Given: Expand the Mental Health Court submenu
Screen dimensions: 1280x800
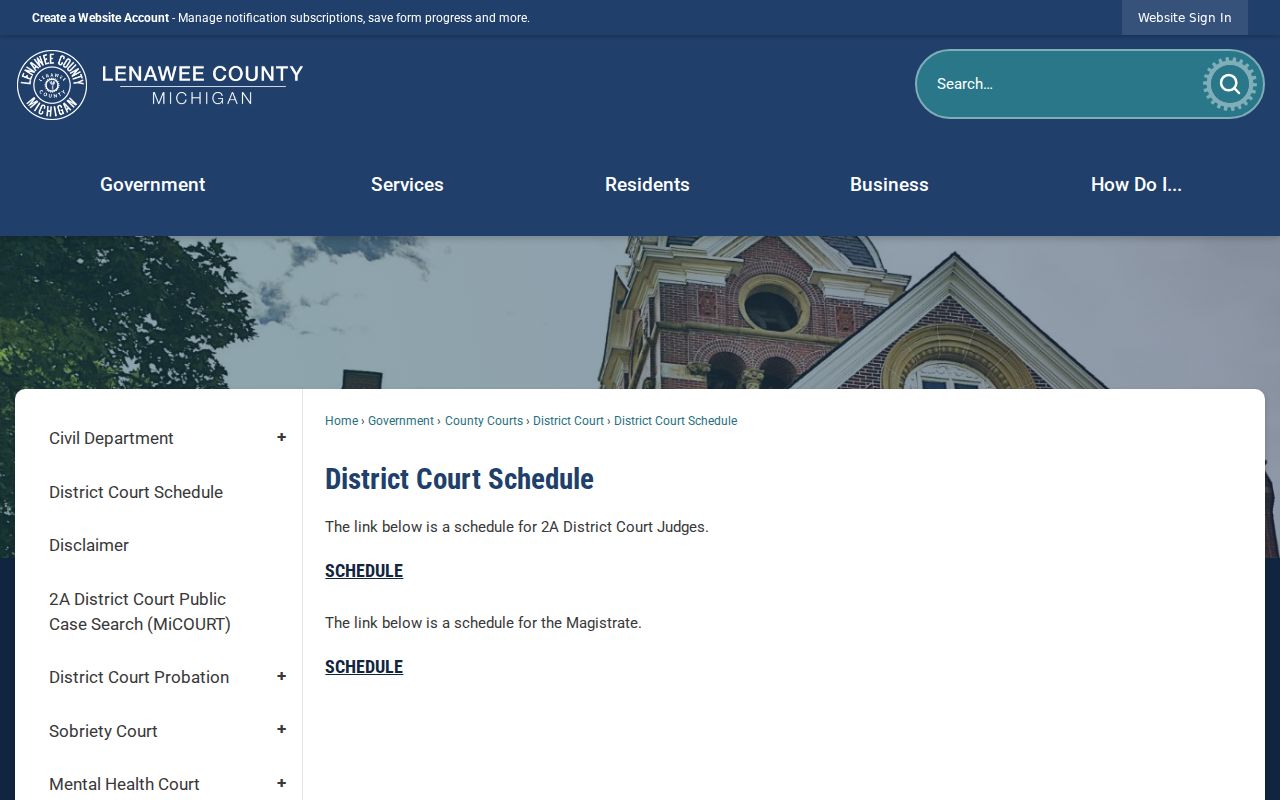Looking at the screenshot, I should 282,784.
